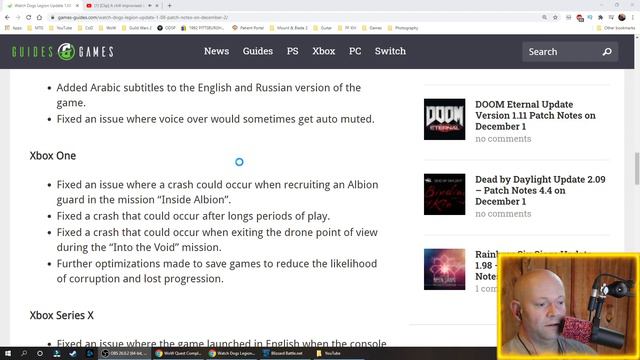Reload the page with refresh icon
640x360 pixels.
(29, 18)
